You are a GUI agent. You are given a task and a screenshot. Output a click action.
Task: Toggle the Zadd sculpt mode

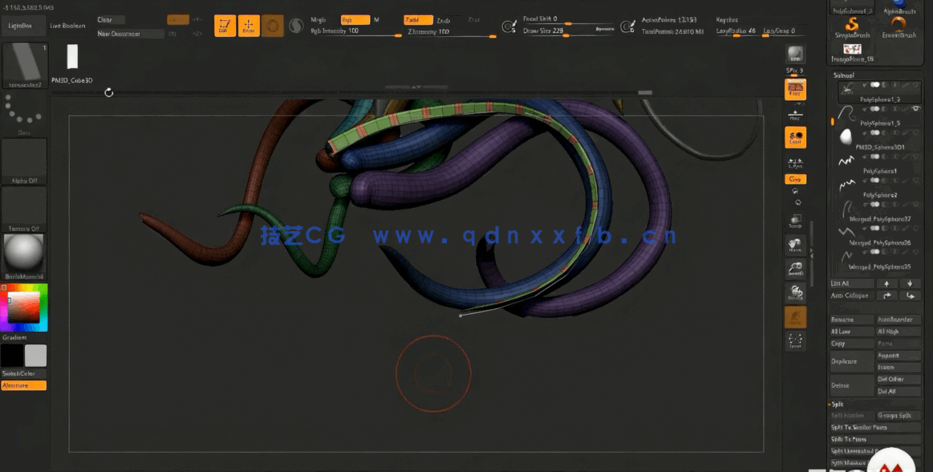click(418, 20)
